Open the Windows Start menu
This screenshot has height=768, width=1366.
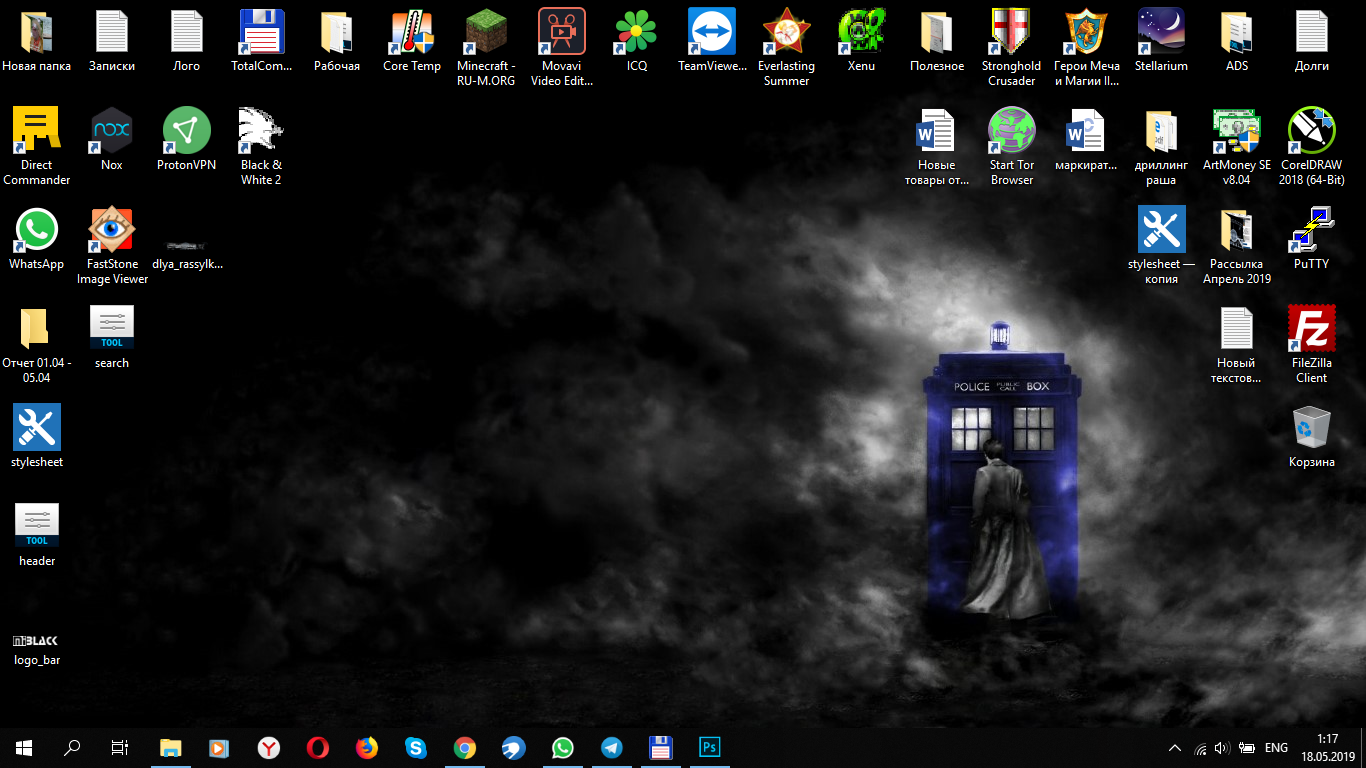[x=24, y=747]
